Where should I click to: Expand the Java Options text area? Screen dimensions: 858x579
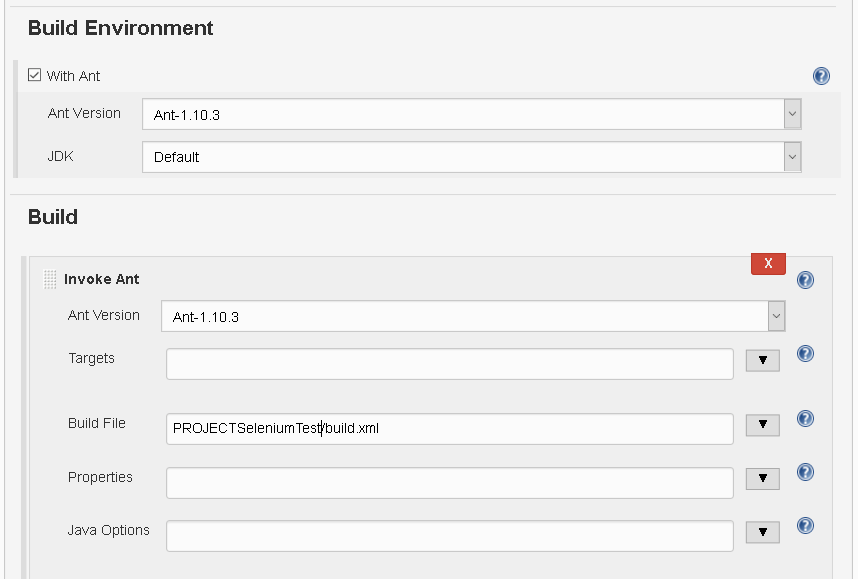coord(762,532)
